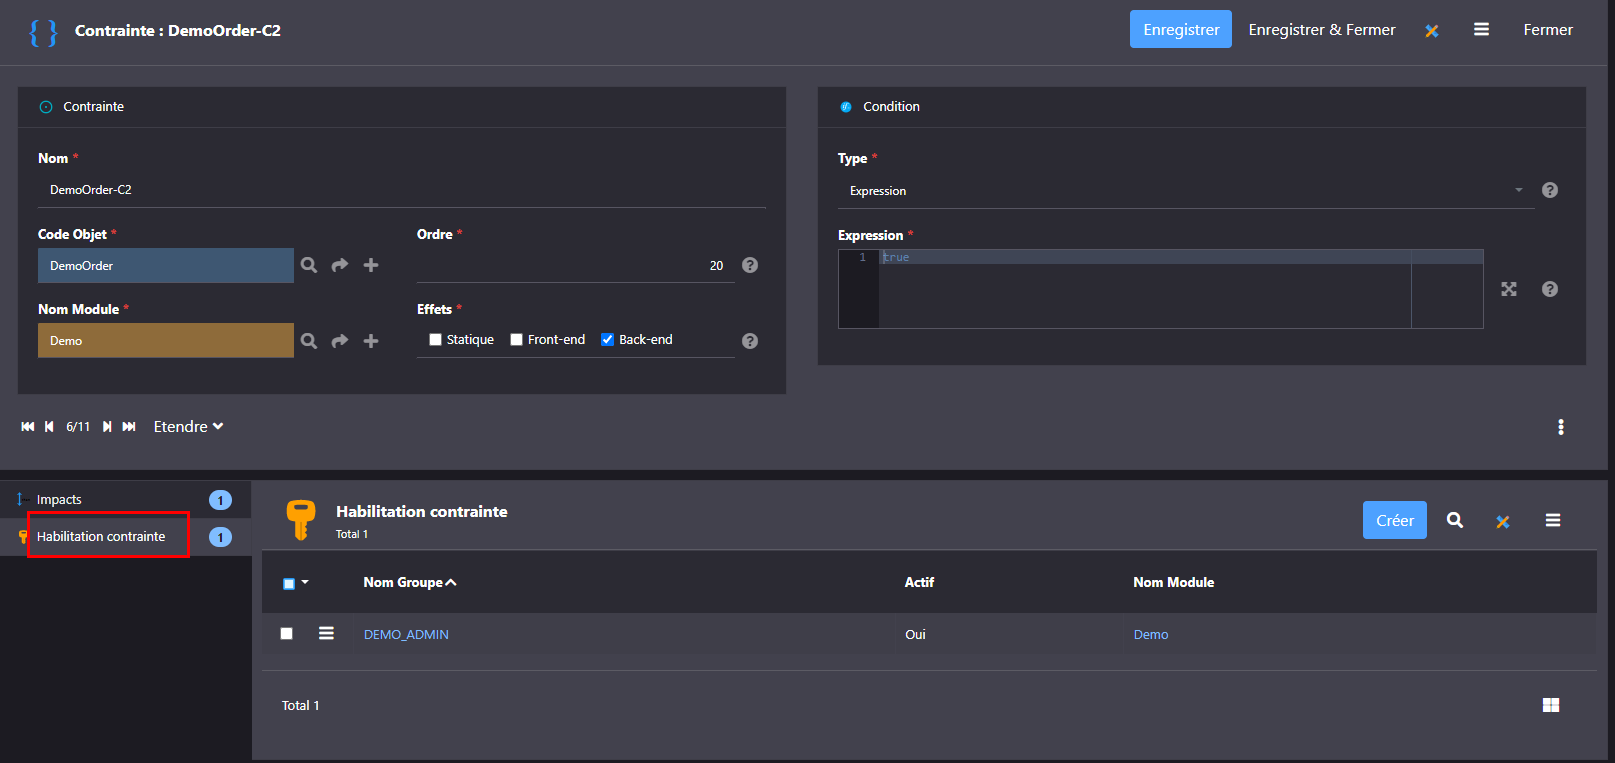Select the DEMO_ADMIN row checkbox
Image resolution: width=1615 pixels, height=763 pixels.
point(287,633)
